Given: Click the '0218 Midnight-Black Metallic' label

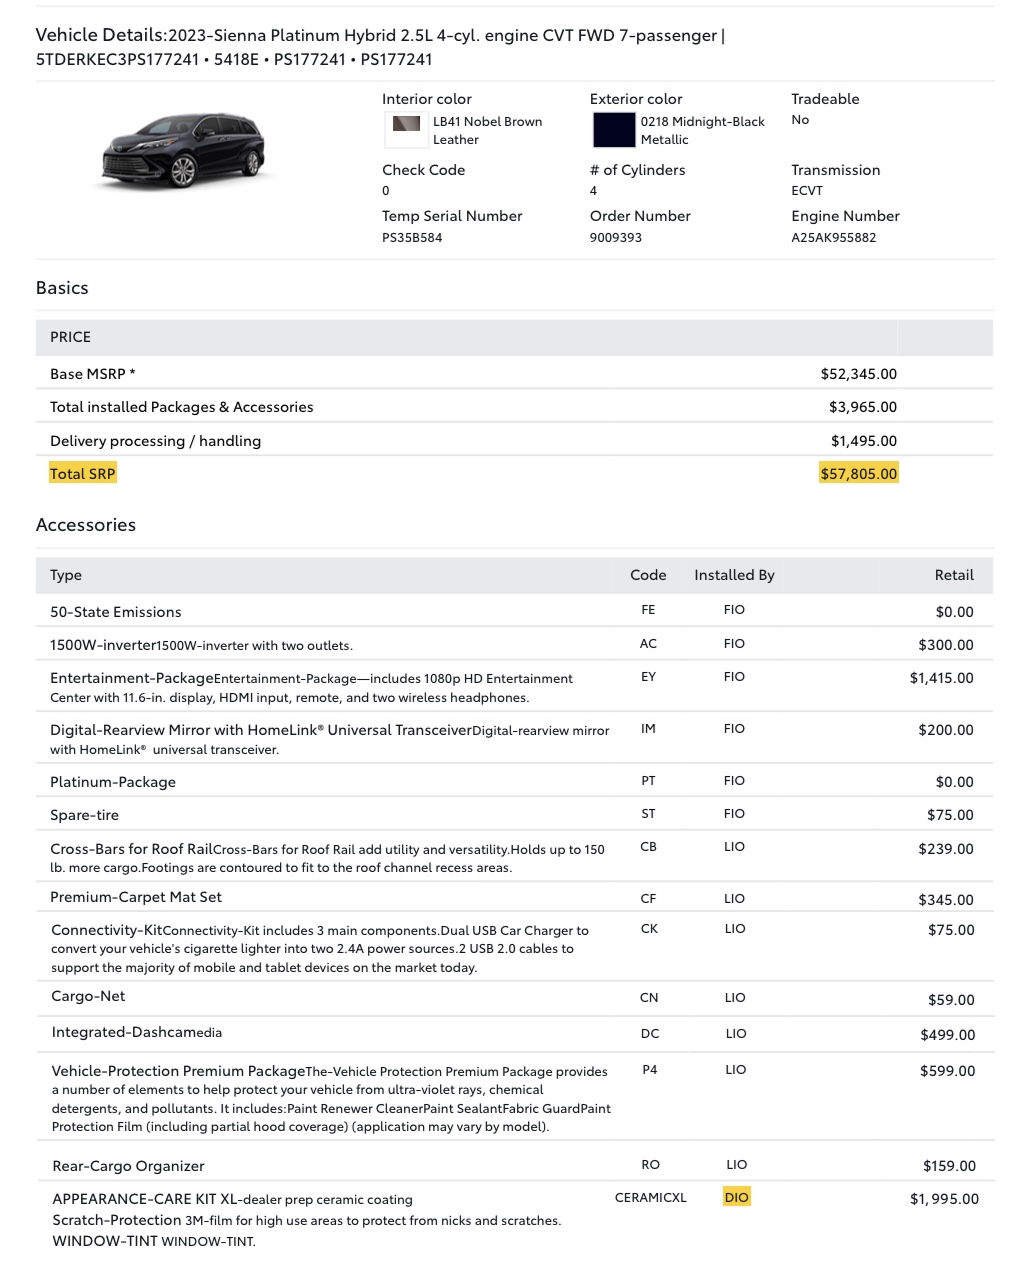Looking at the screenshot, I should click(702, 131).
